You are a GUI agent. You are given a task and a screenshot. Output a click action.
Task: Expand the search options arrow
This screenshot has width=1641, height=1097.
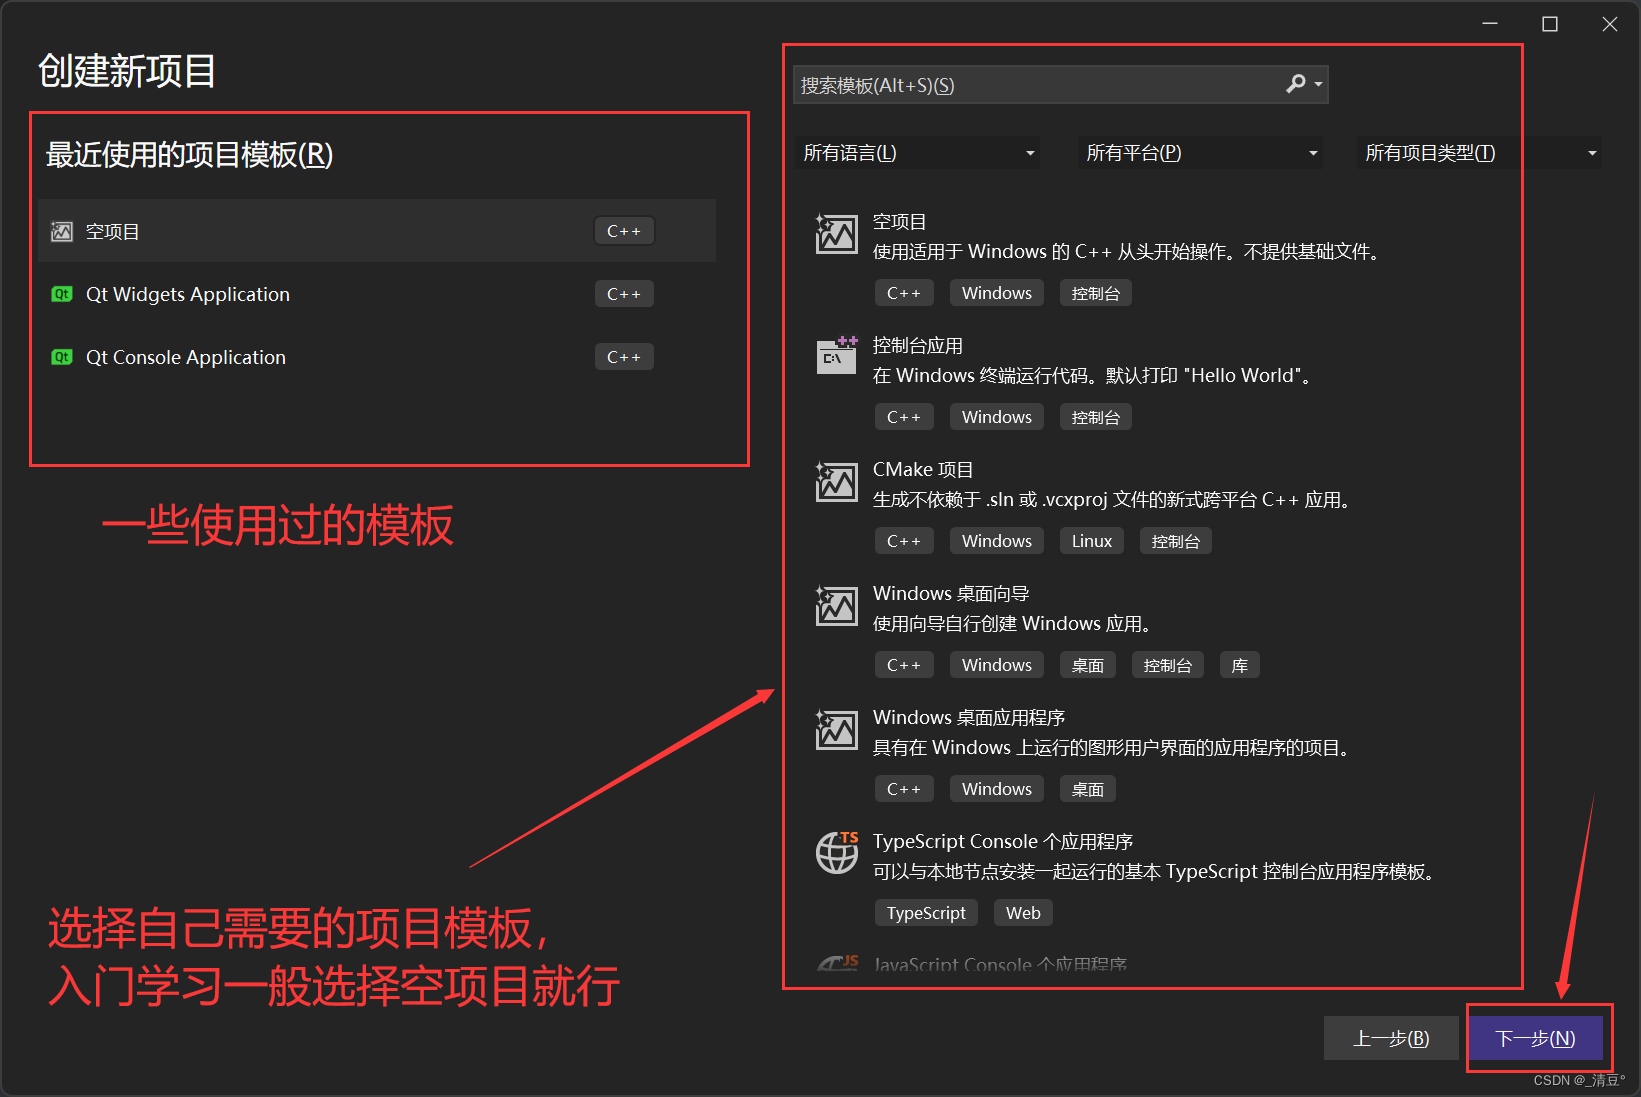click(x=1319, y=85)
